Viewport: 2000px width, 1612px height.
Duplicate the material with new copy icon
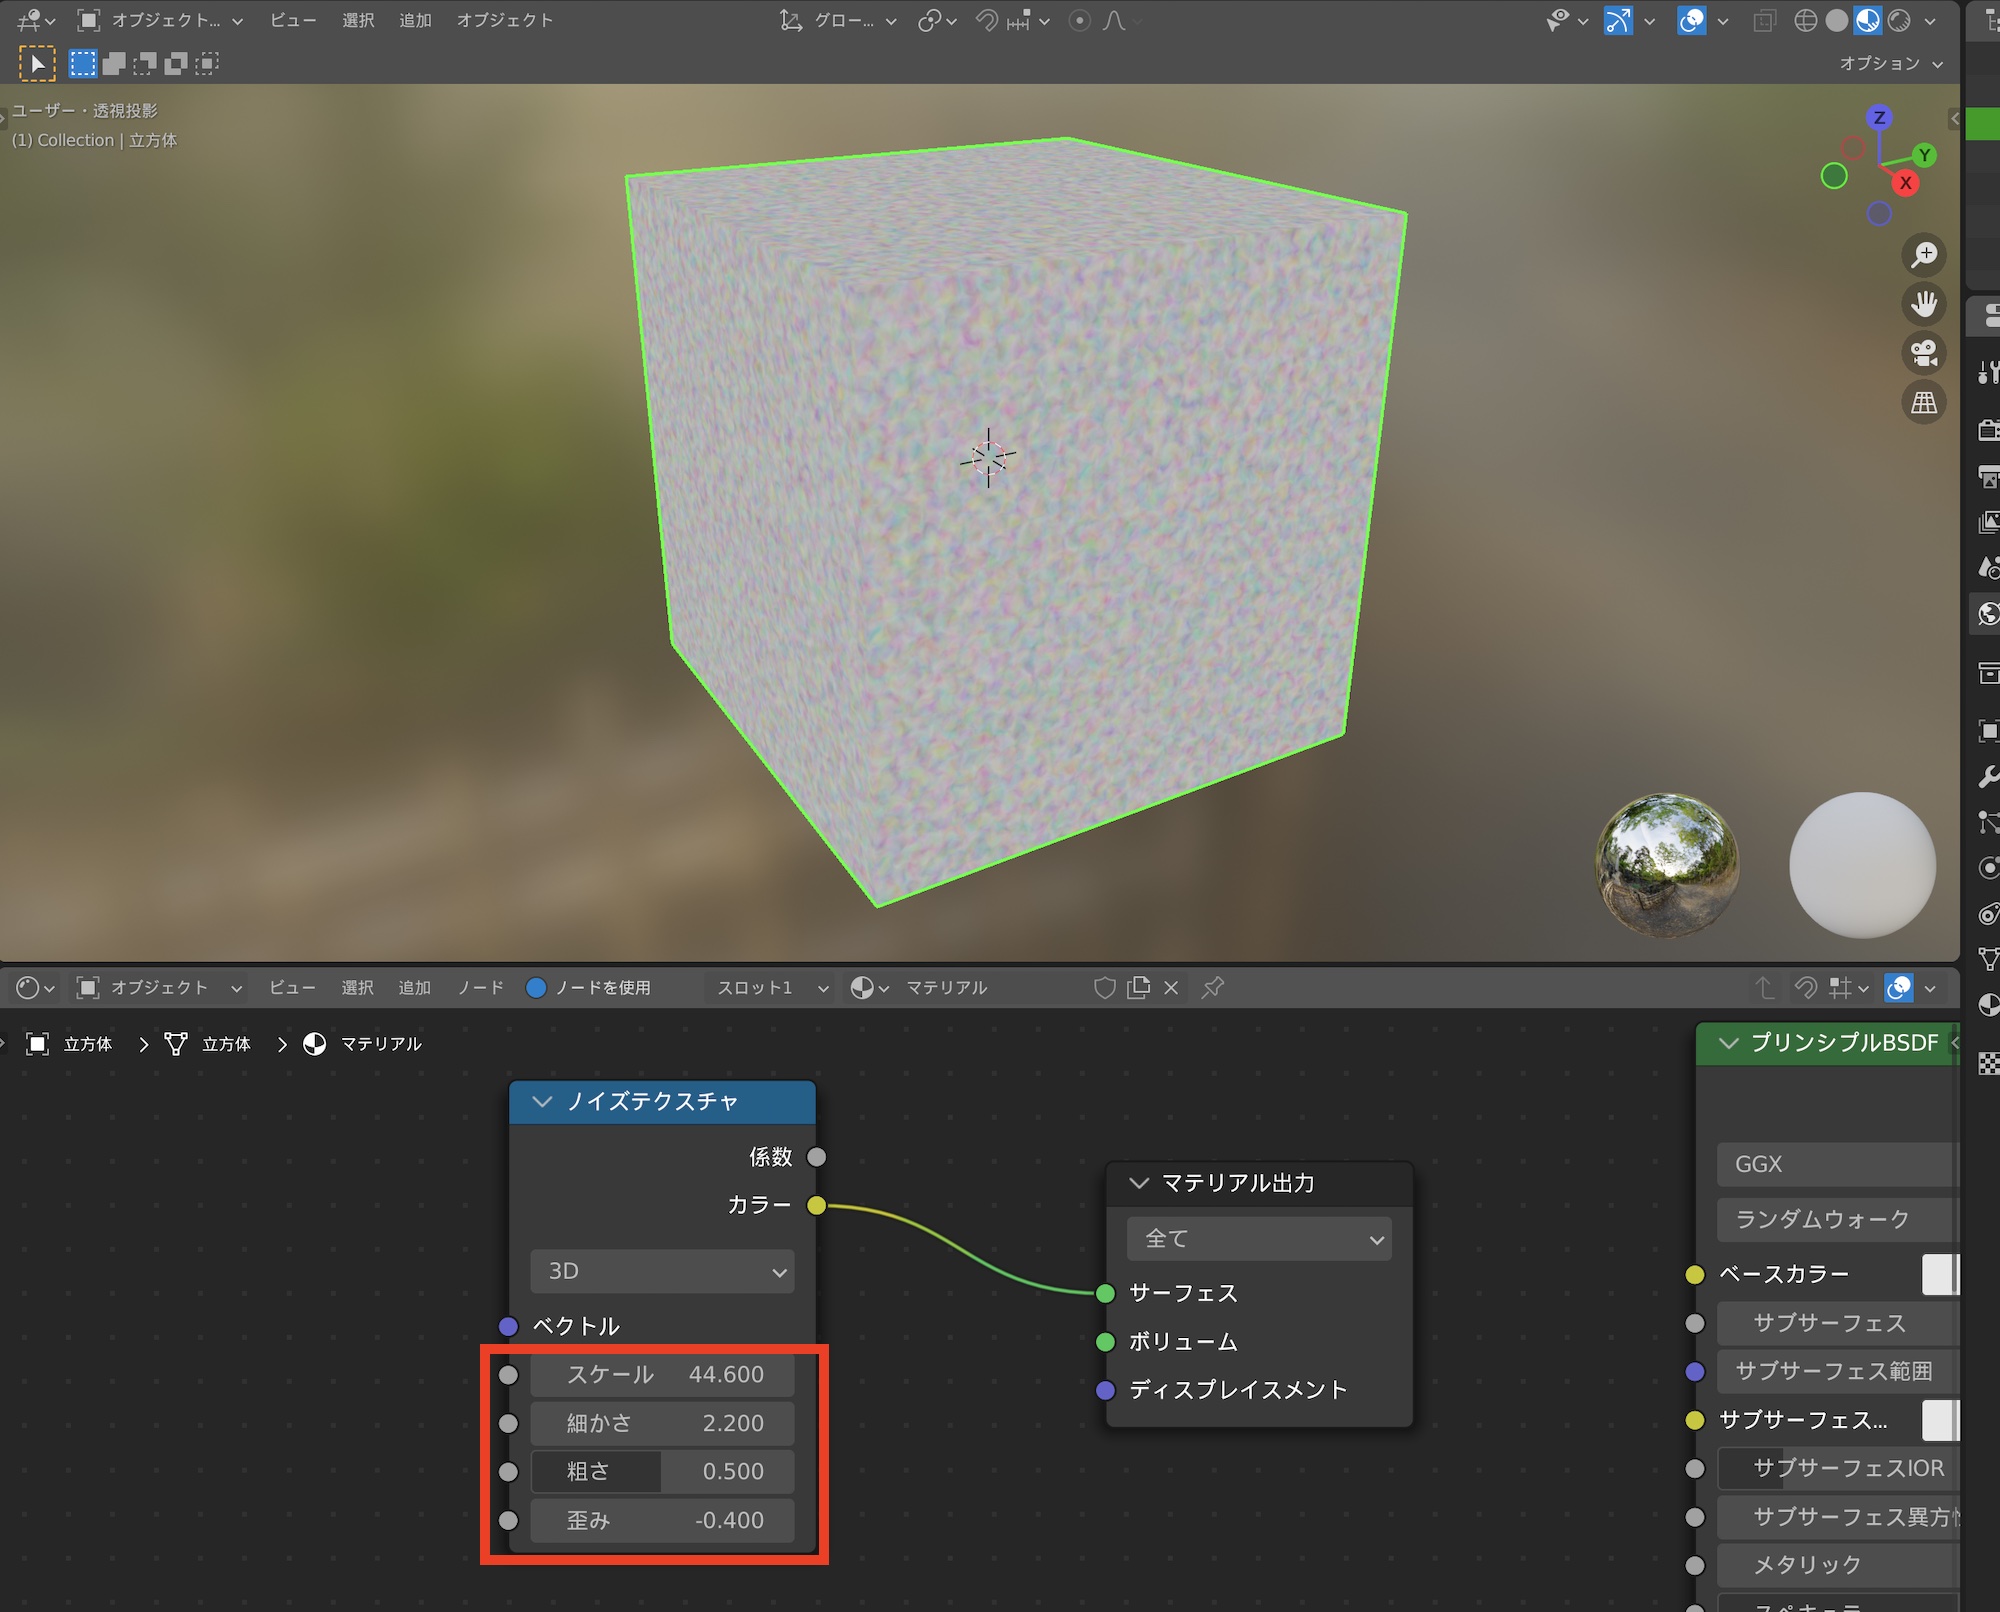coord(1138,988)
